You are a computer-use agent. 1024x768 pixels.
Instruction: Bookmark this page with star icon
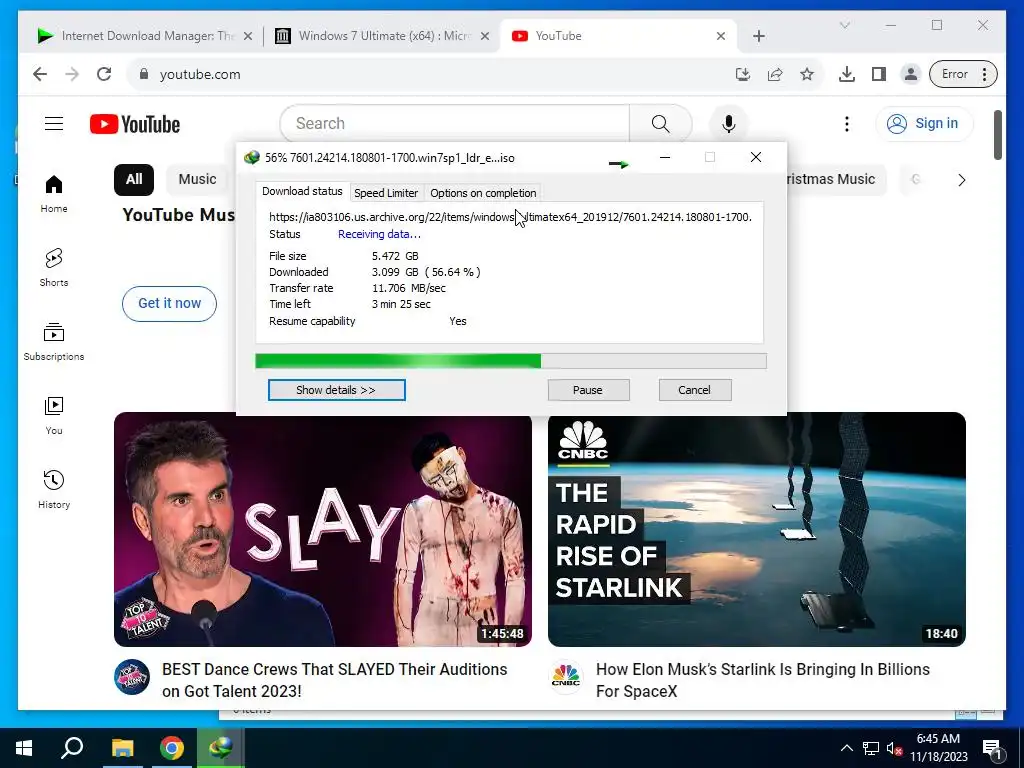(807, 74)
